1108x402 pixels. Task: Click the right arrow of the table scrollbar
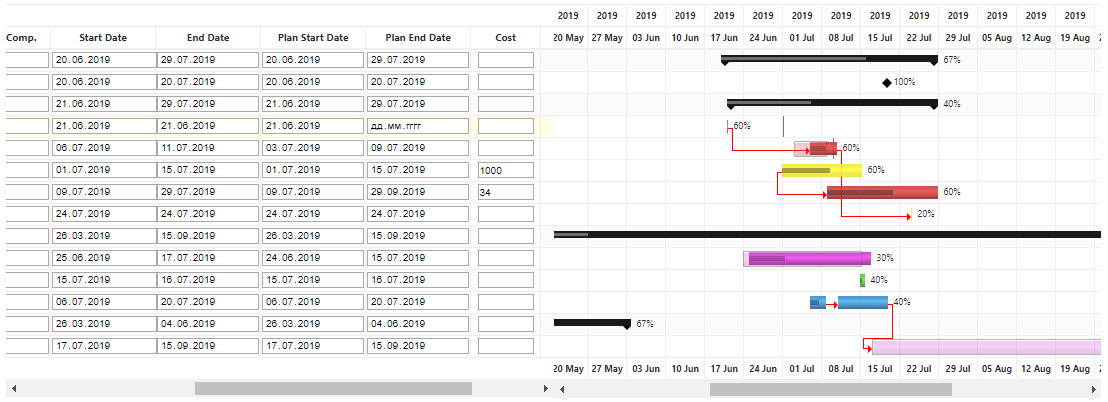coord(545,389)
